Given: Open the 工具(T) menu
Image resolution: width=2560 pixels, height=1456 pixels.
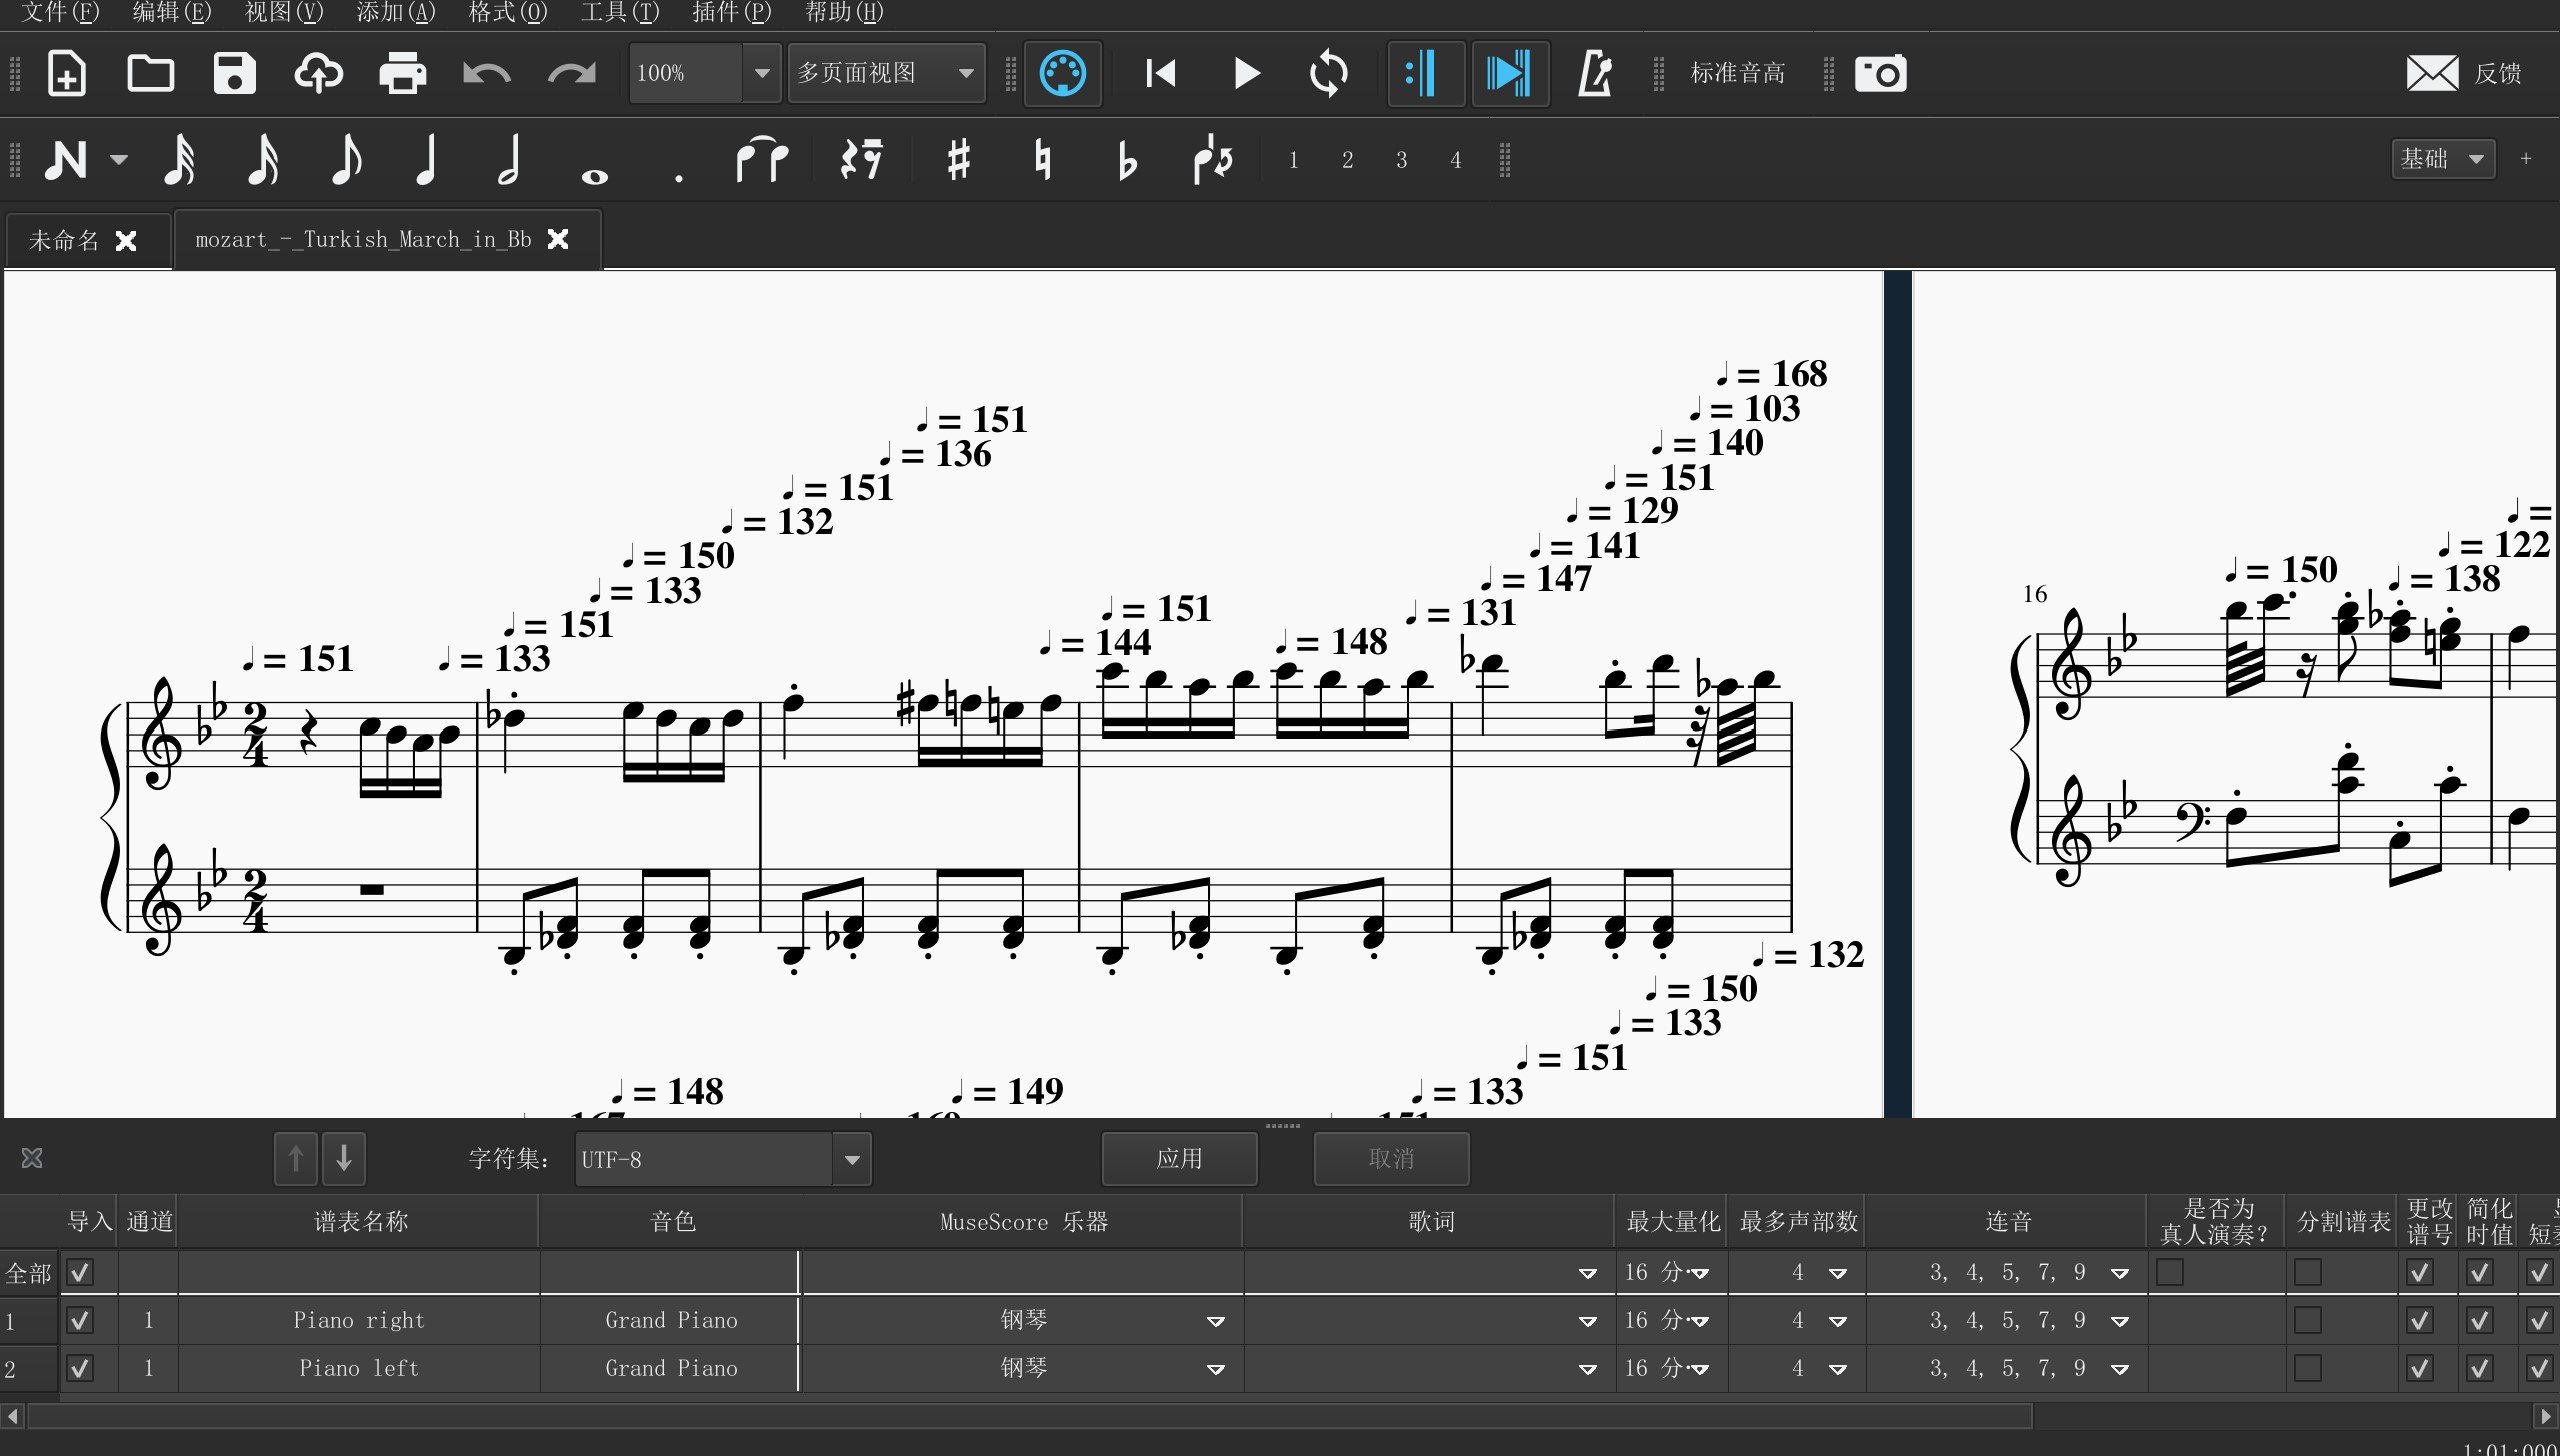Looking at the screenshot, I should (x=620, y=13).
